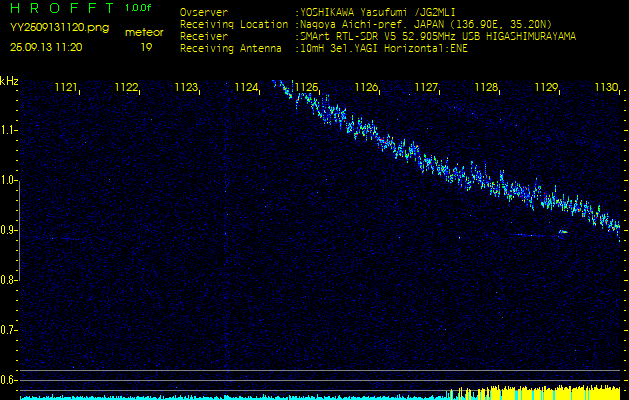
Task: Select the 1121 time marker
Action: pos(66,88)
